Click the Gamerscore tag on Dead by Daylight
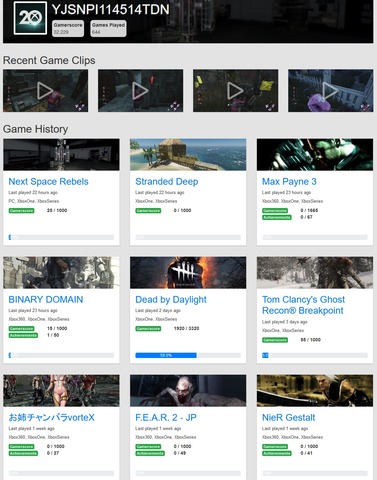Viewport: 377px width, 480px height. click(148, 329)
